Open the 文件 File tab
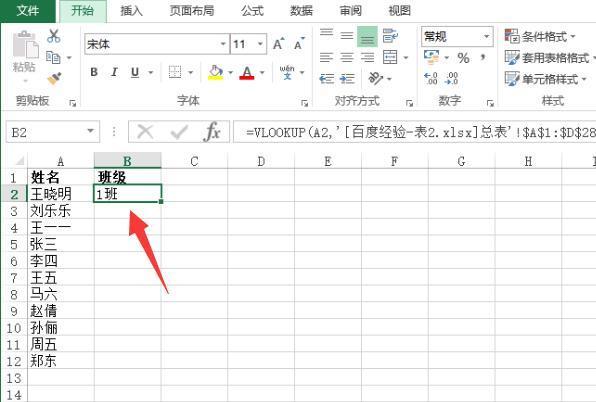596x402 pixels. [x=27, y=10]
